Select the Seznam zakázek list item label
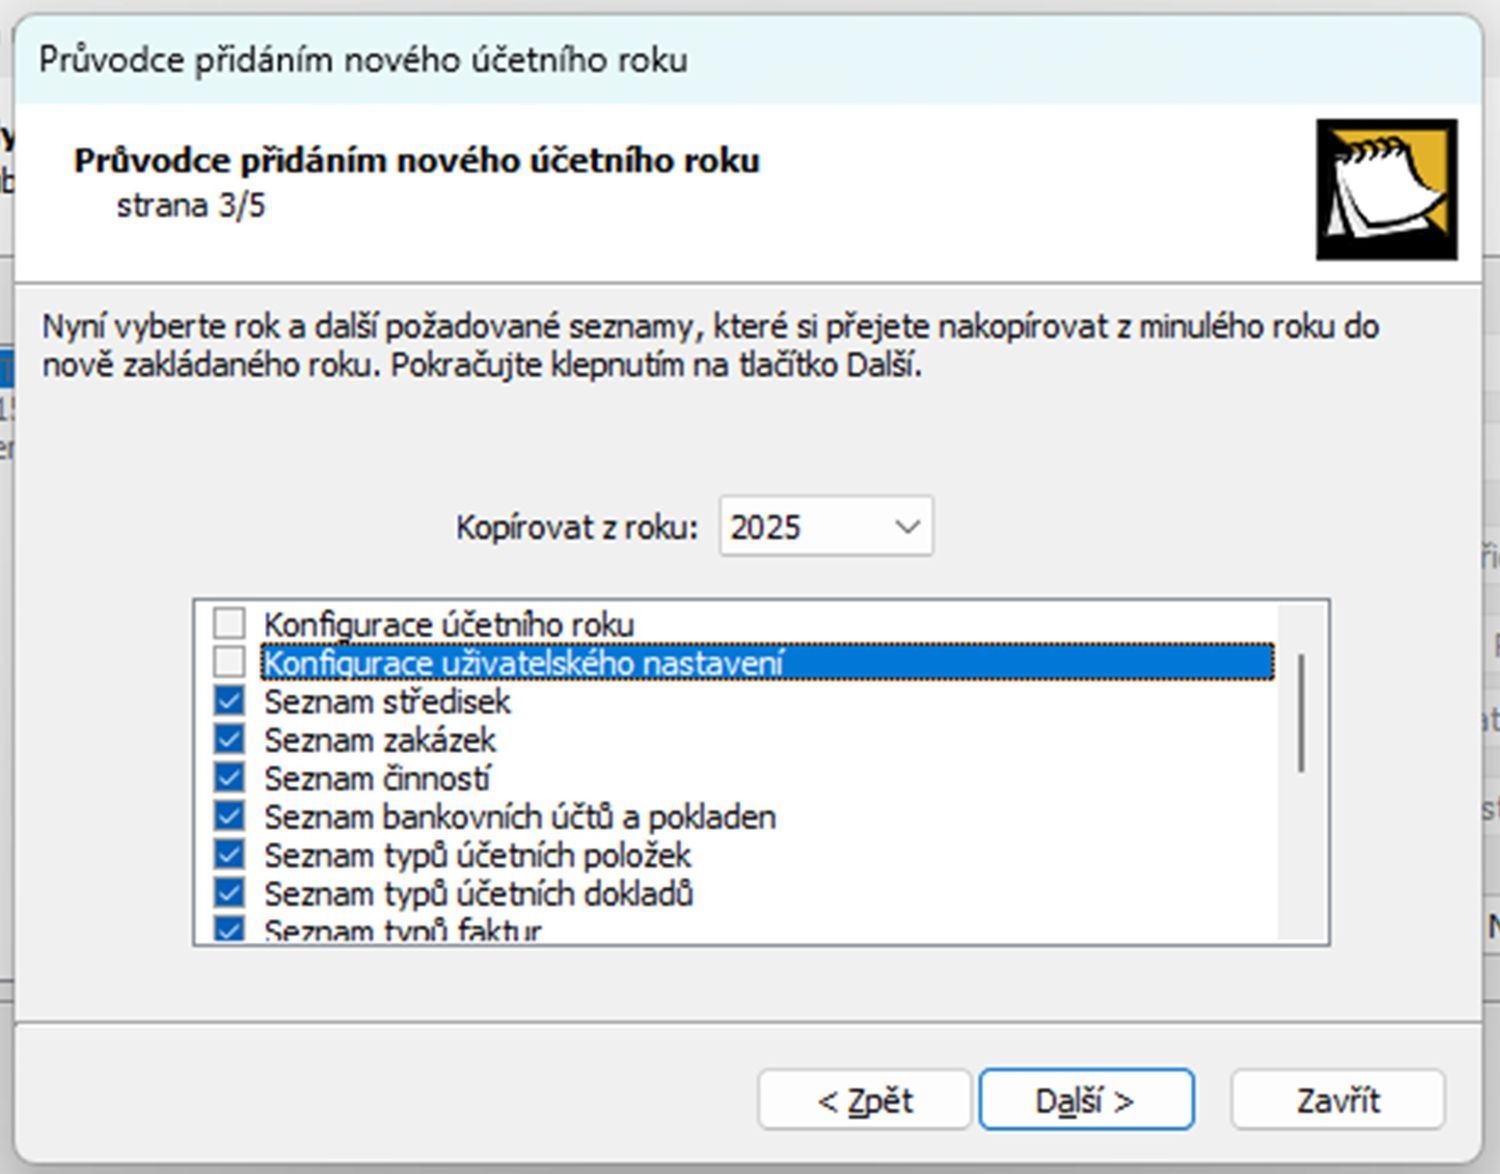Viewport: 1500px width, 1174px height. [380, 740]
